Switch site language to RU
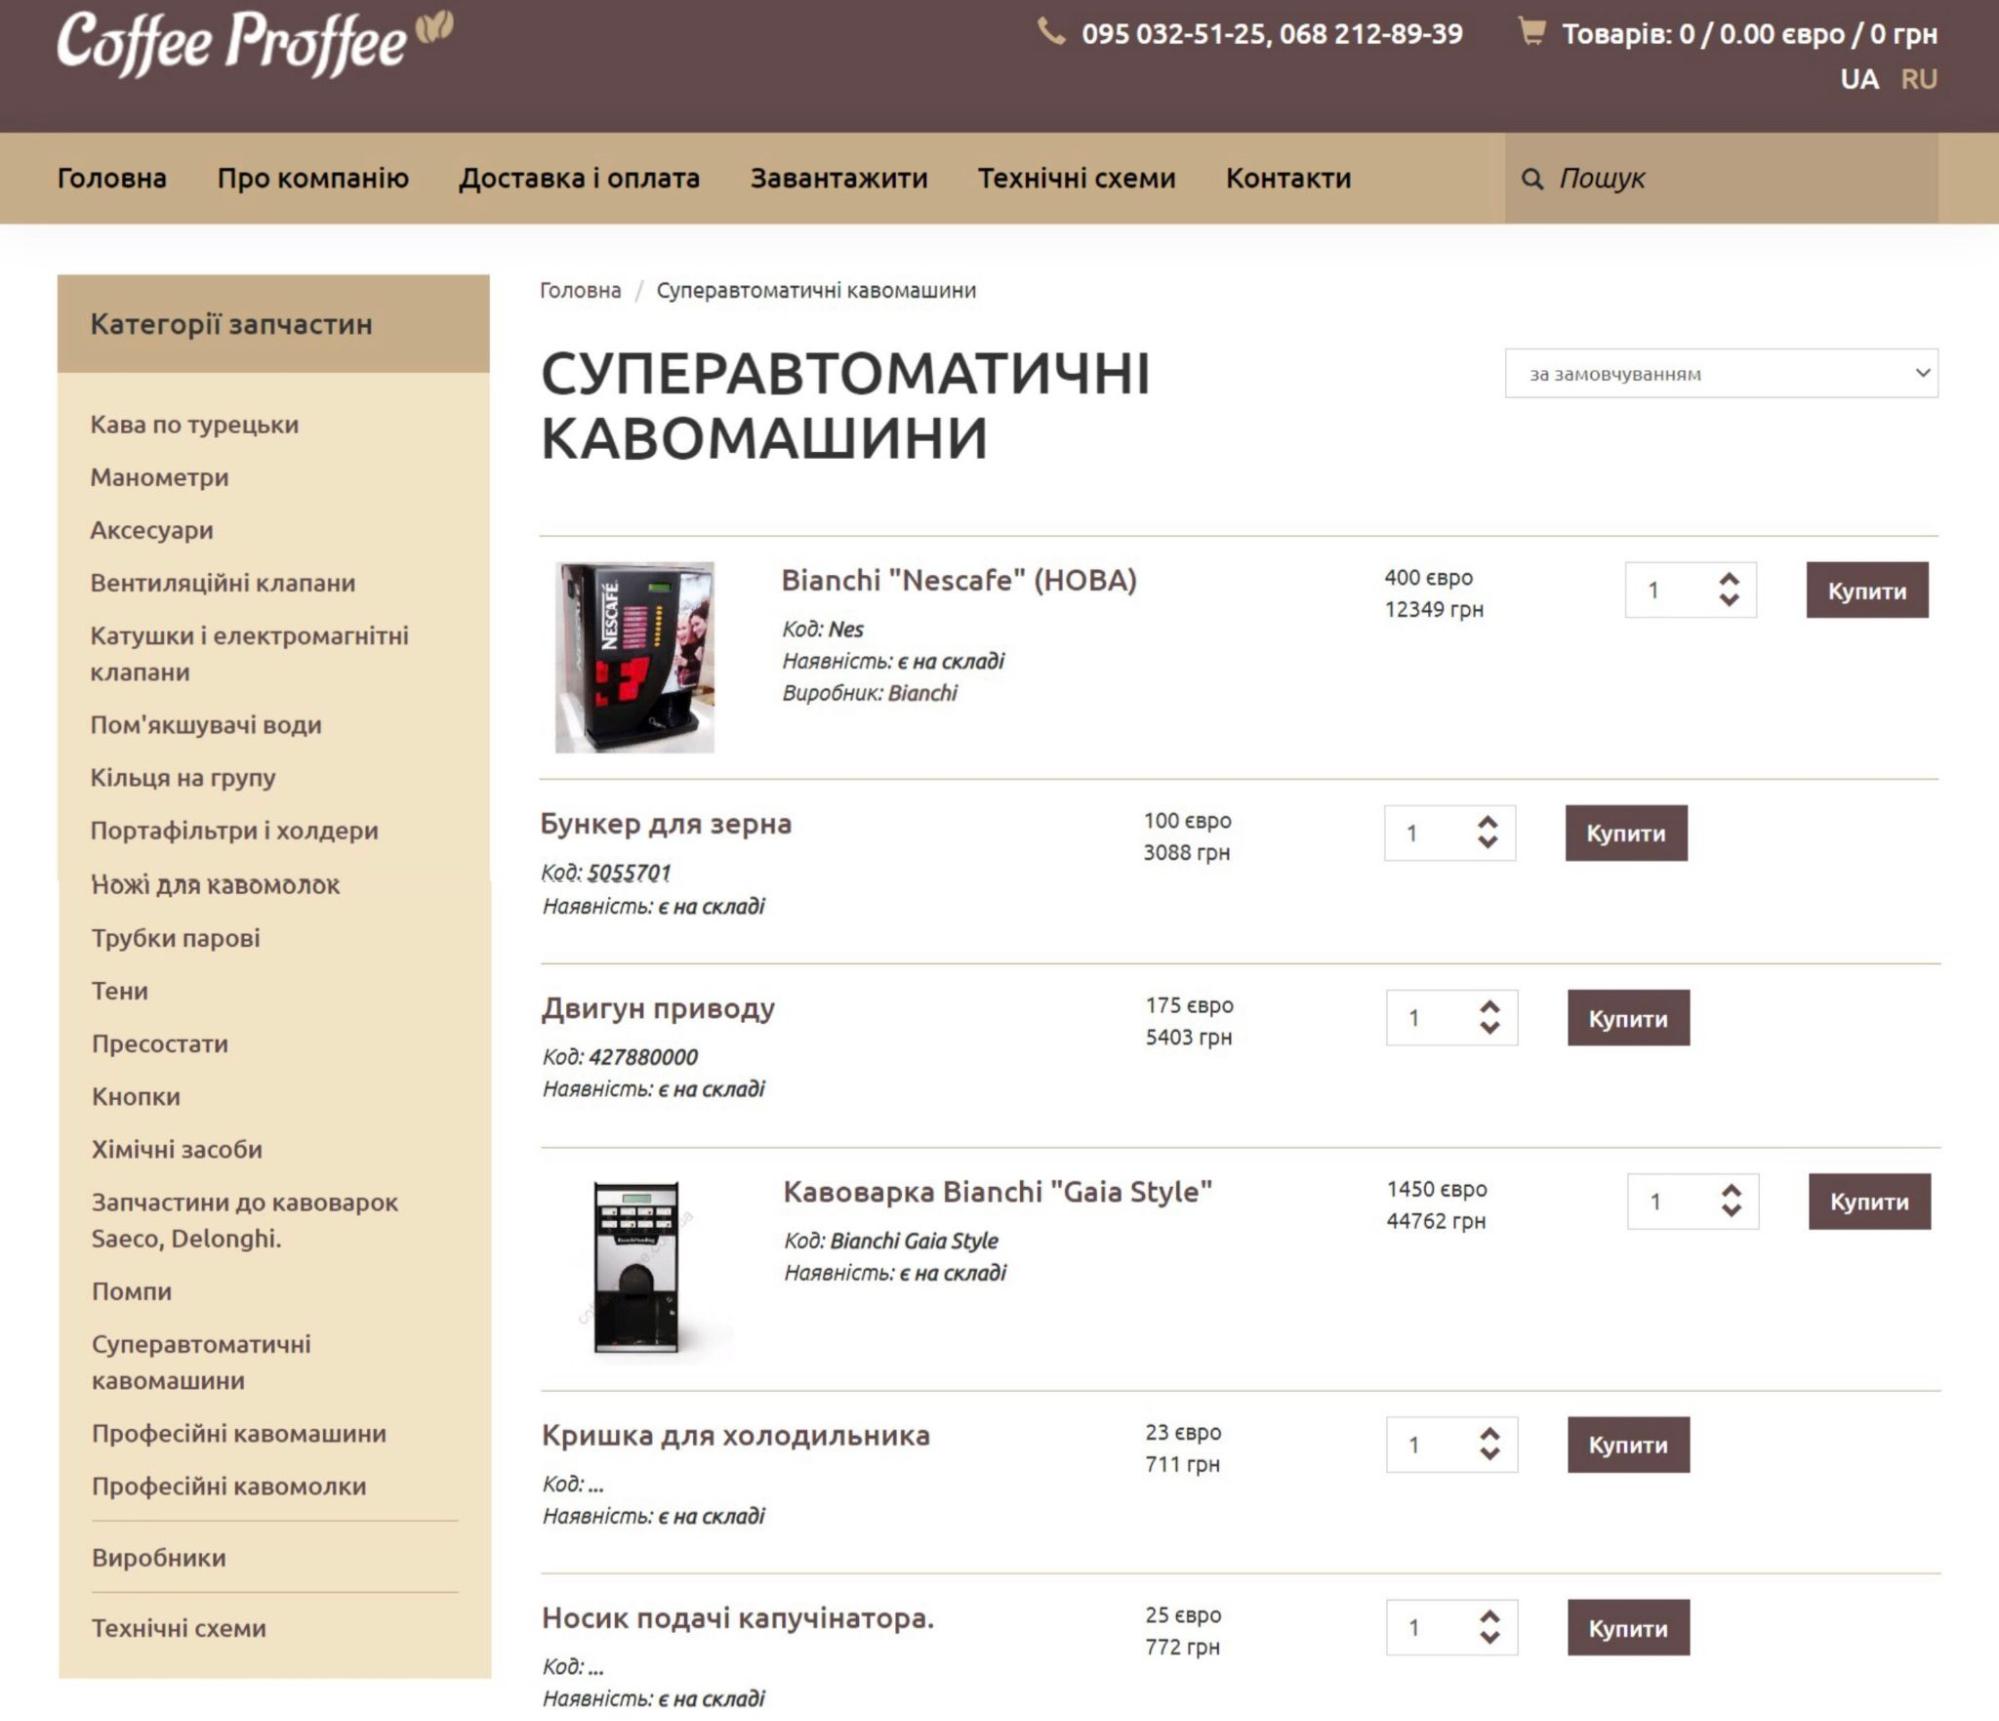Image resolution: width=1999 pixels, height=1721 pixels. pos(1919,79)
